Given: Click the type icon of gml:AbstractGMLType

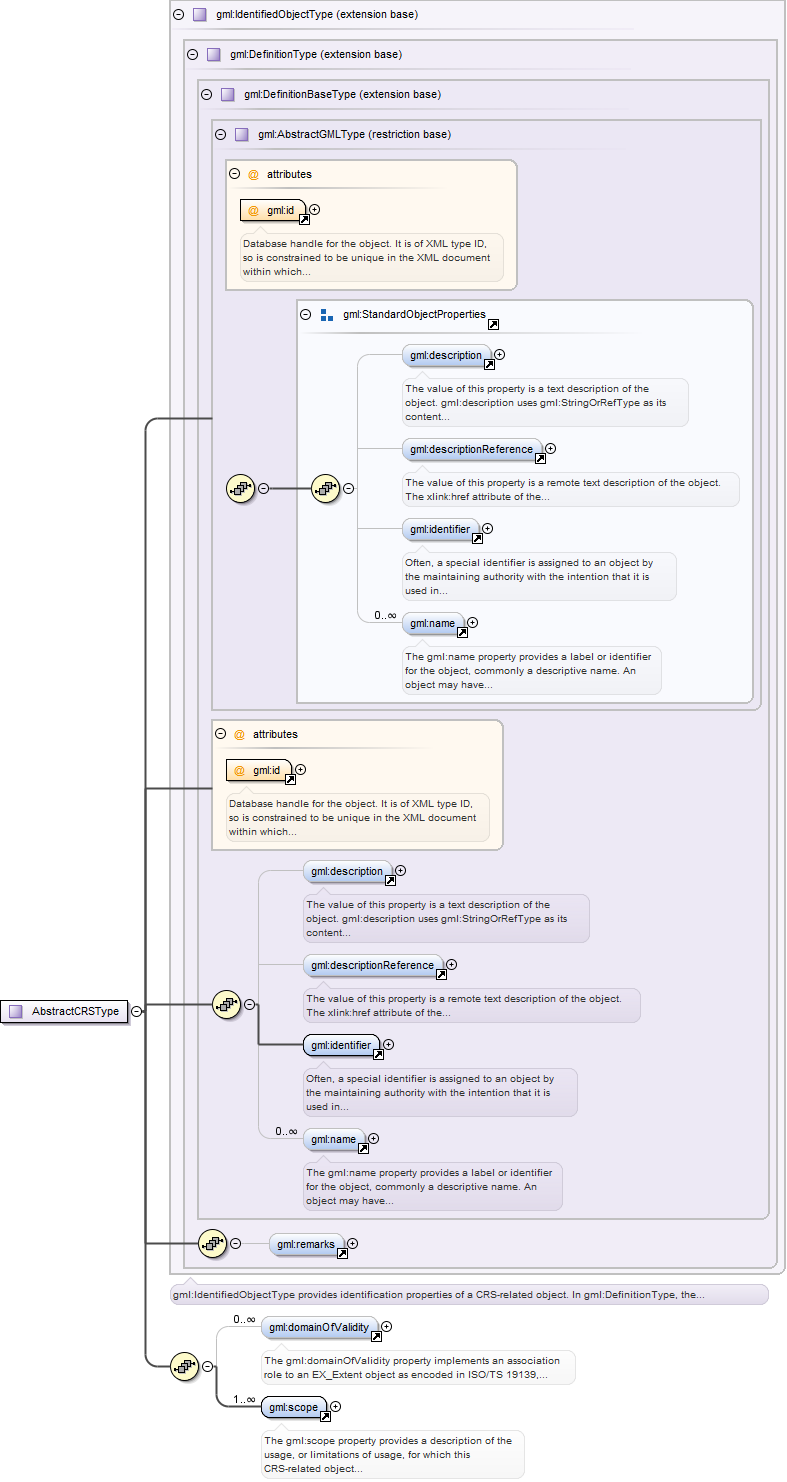Looking at the screenshot, I should click(241, 134).
